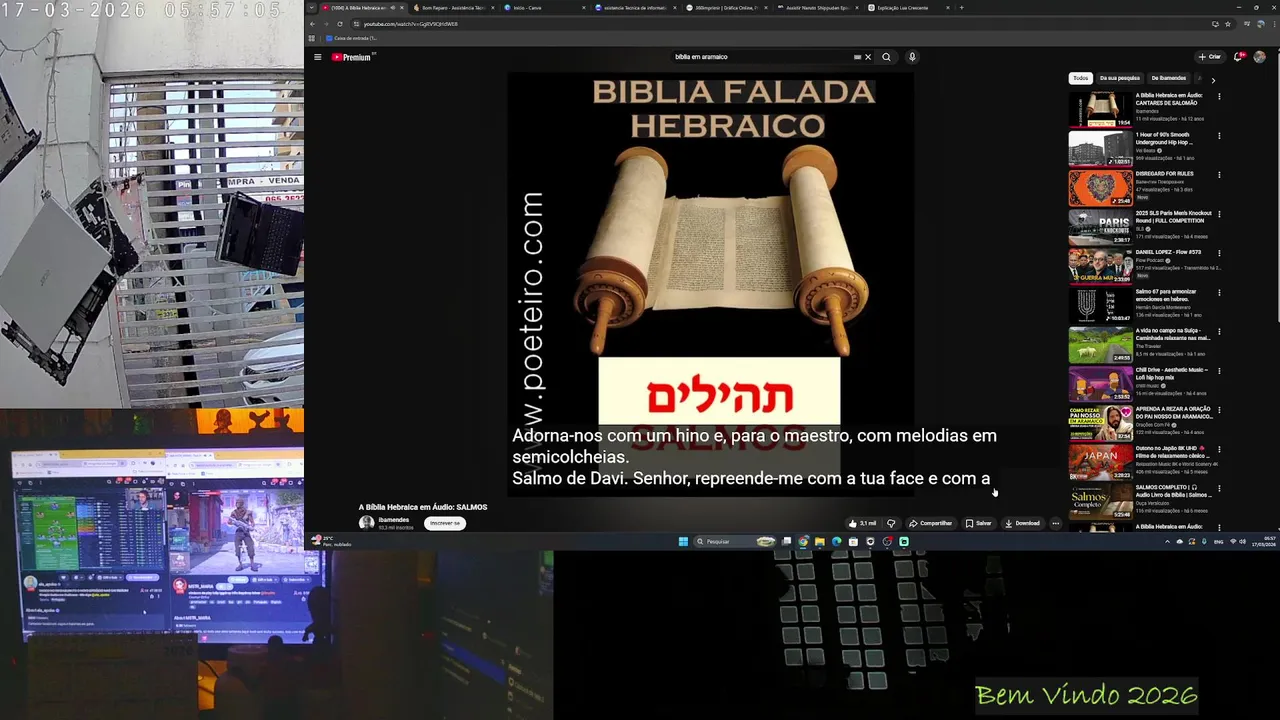Open 'Outono no Japão 8K UHD' video

(x=1100, y=462)
